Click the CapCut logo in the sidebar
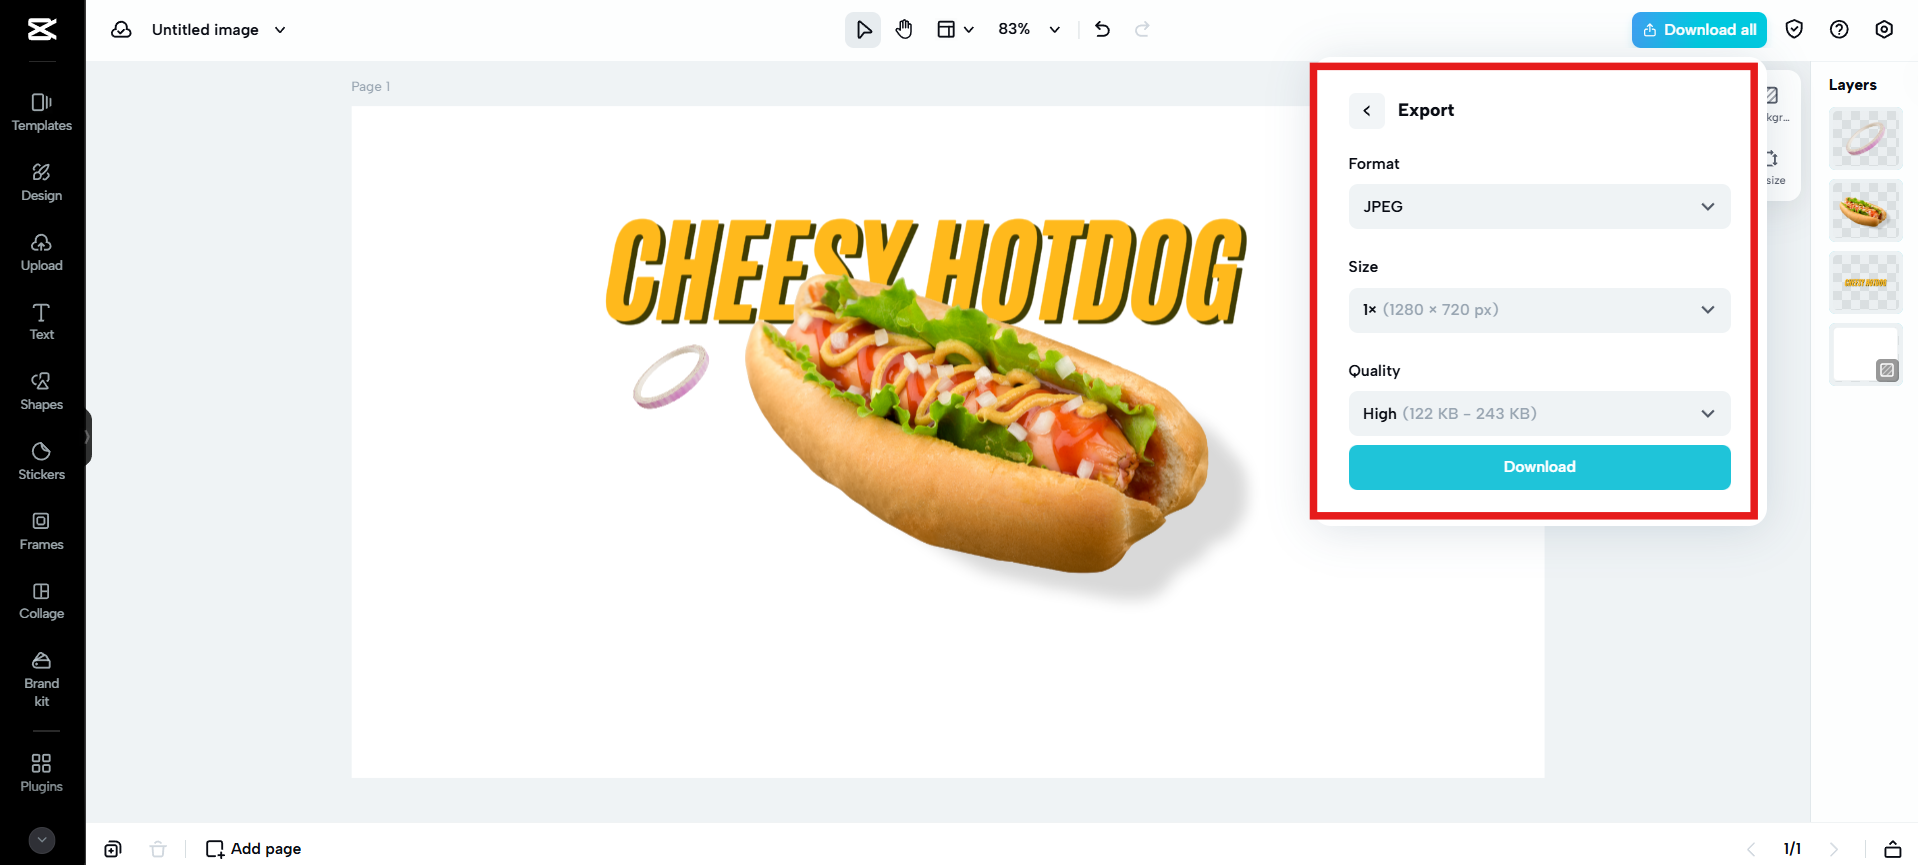 (42, 30)
